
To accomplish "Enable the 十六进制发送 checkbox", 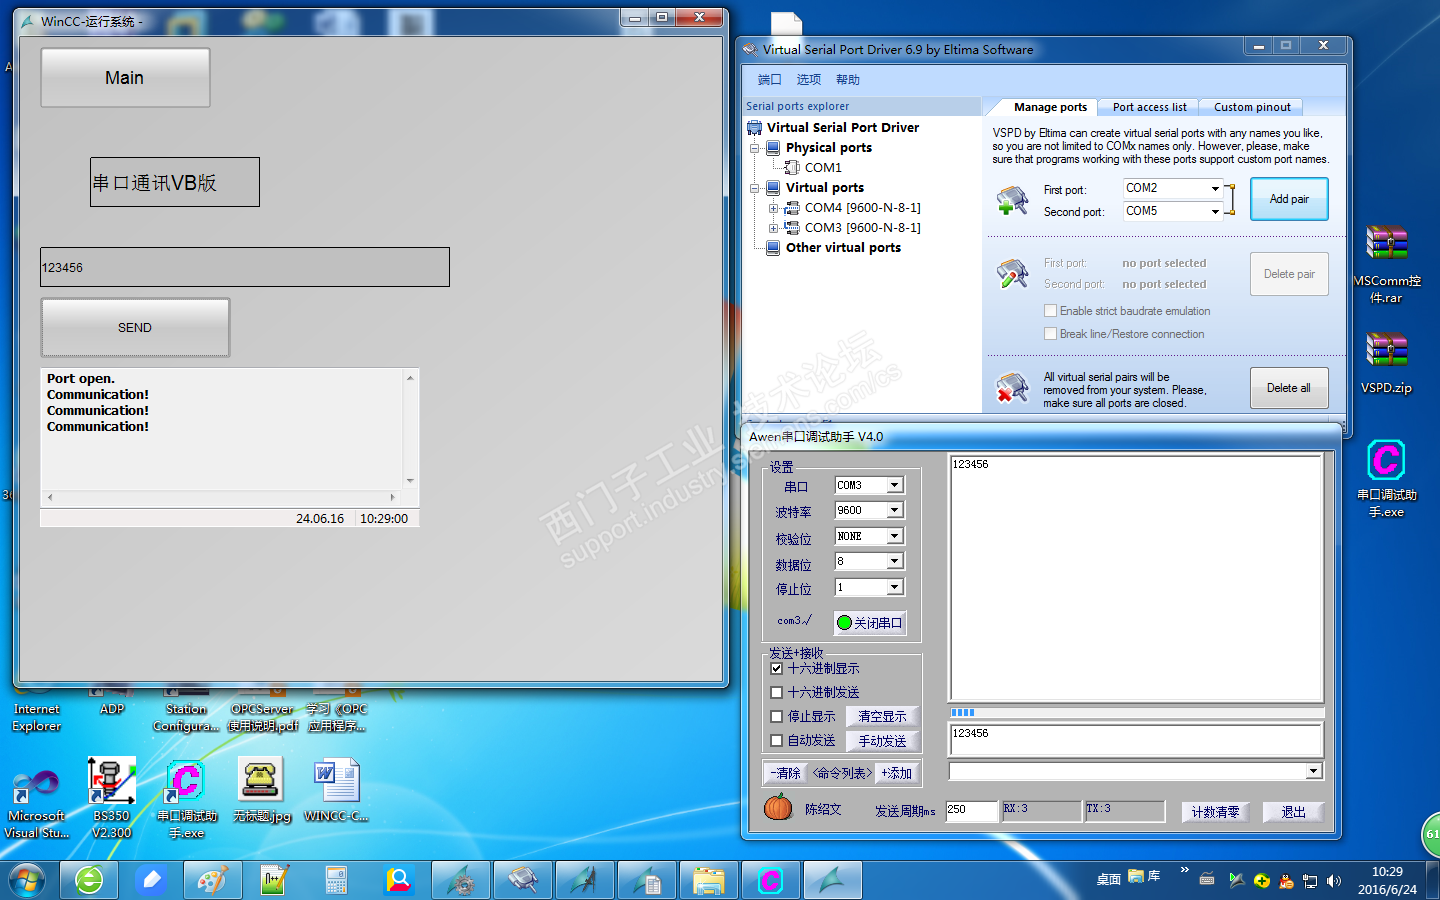I will (777, 692).
